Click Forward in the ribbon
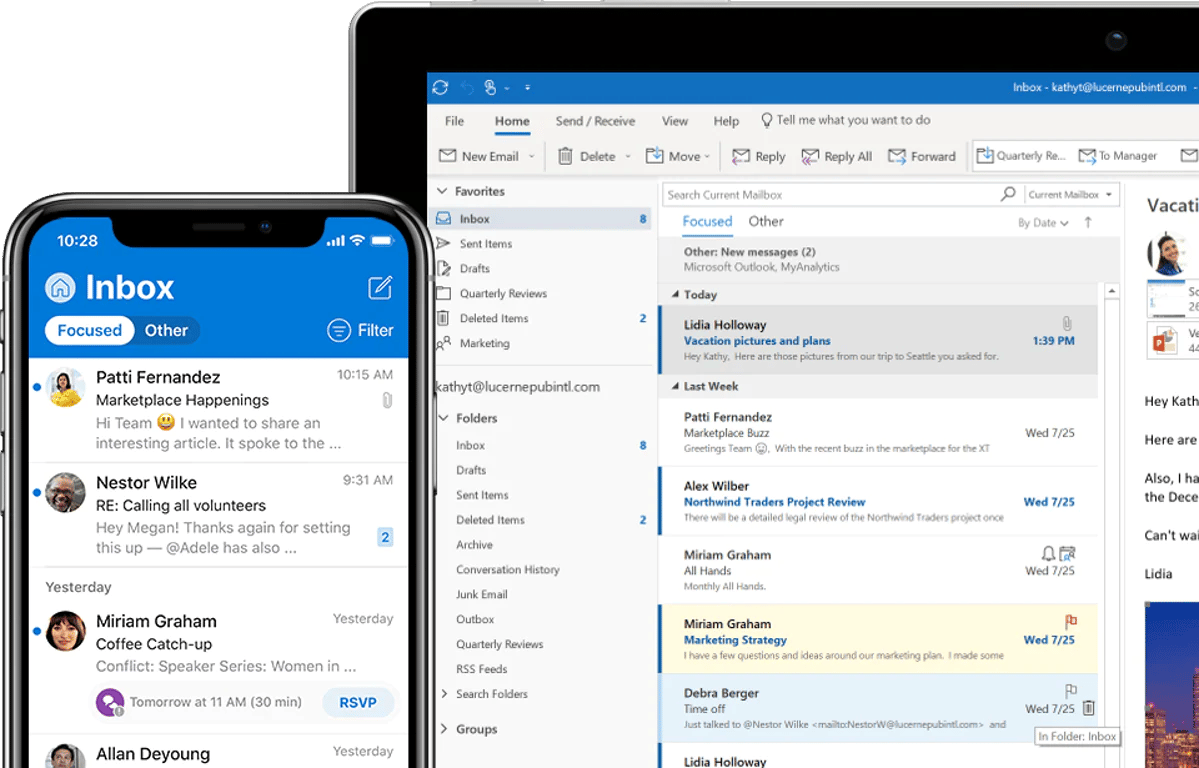The image size is (1199, 768). [x=921, y=156]
